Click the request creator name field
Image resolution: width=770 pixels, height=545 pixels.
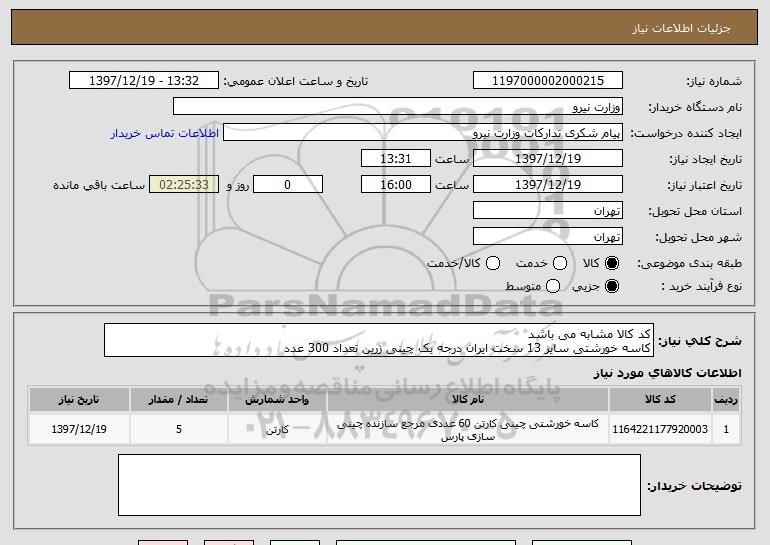[x=423, y=133]
